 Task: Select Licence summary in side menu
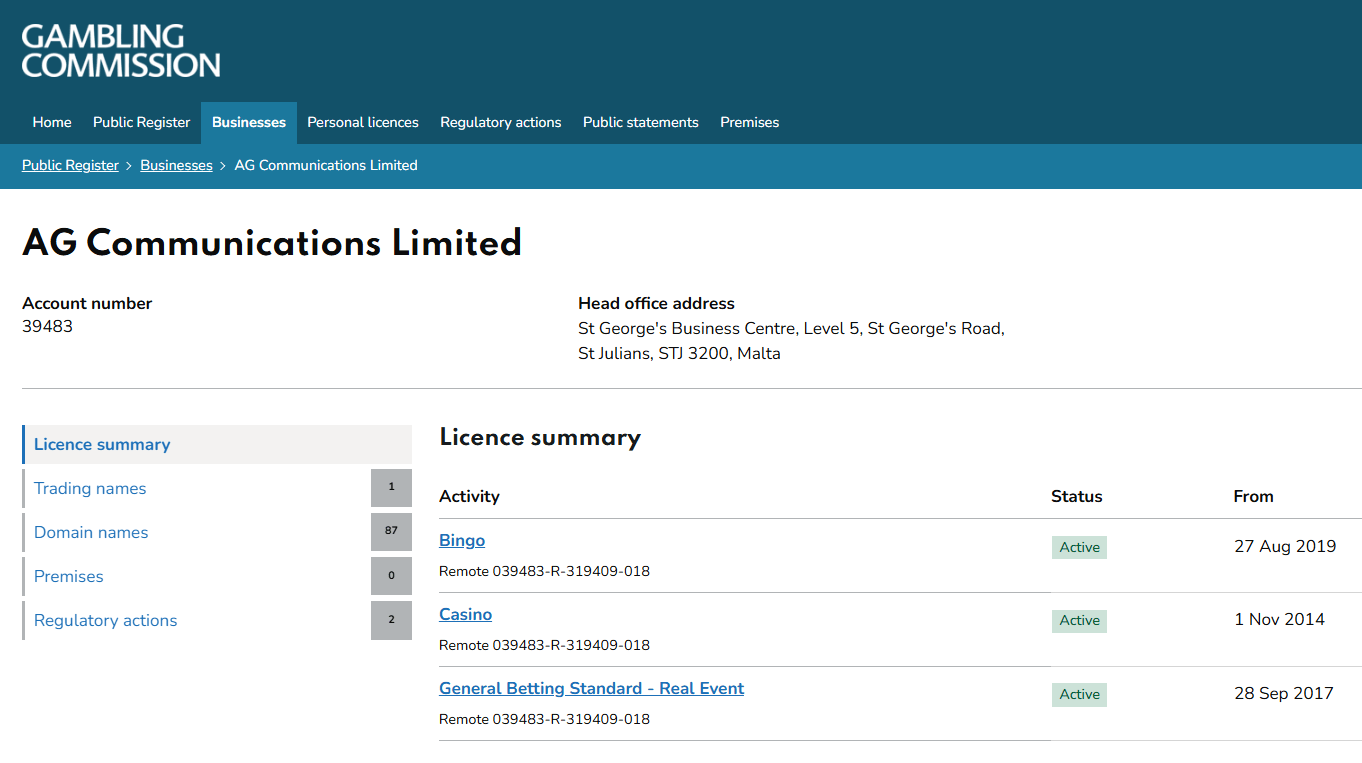pyautogui.click(x=217, y=444)
